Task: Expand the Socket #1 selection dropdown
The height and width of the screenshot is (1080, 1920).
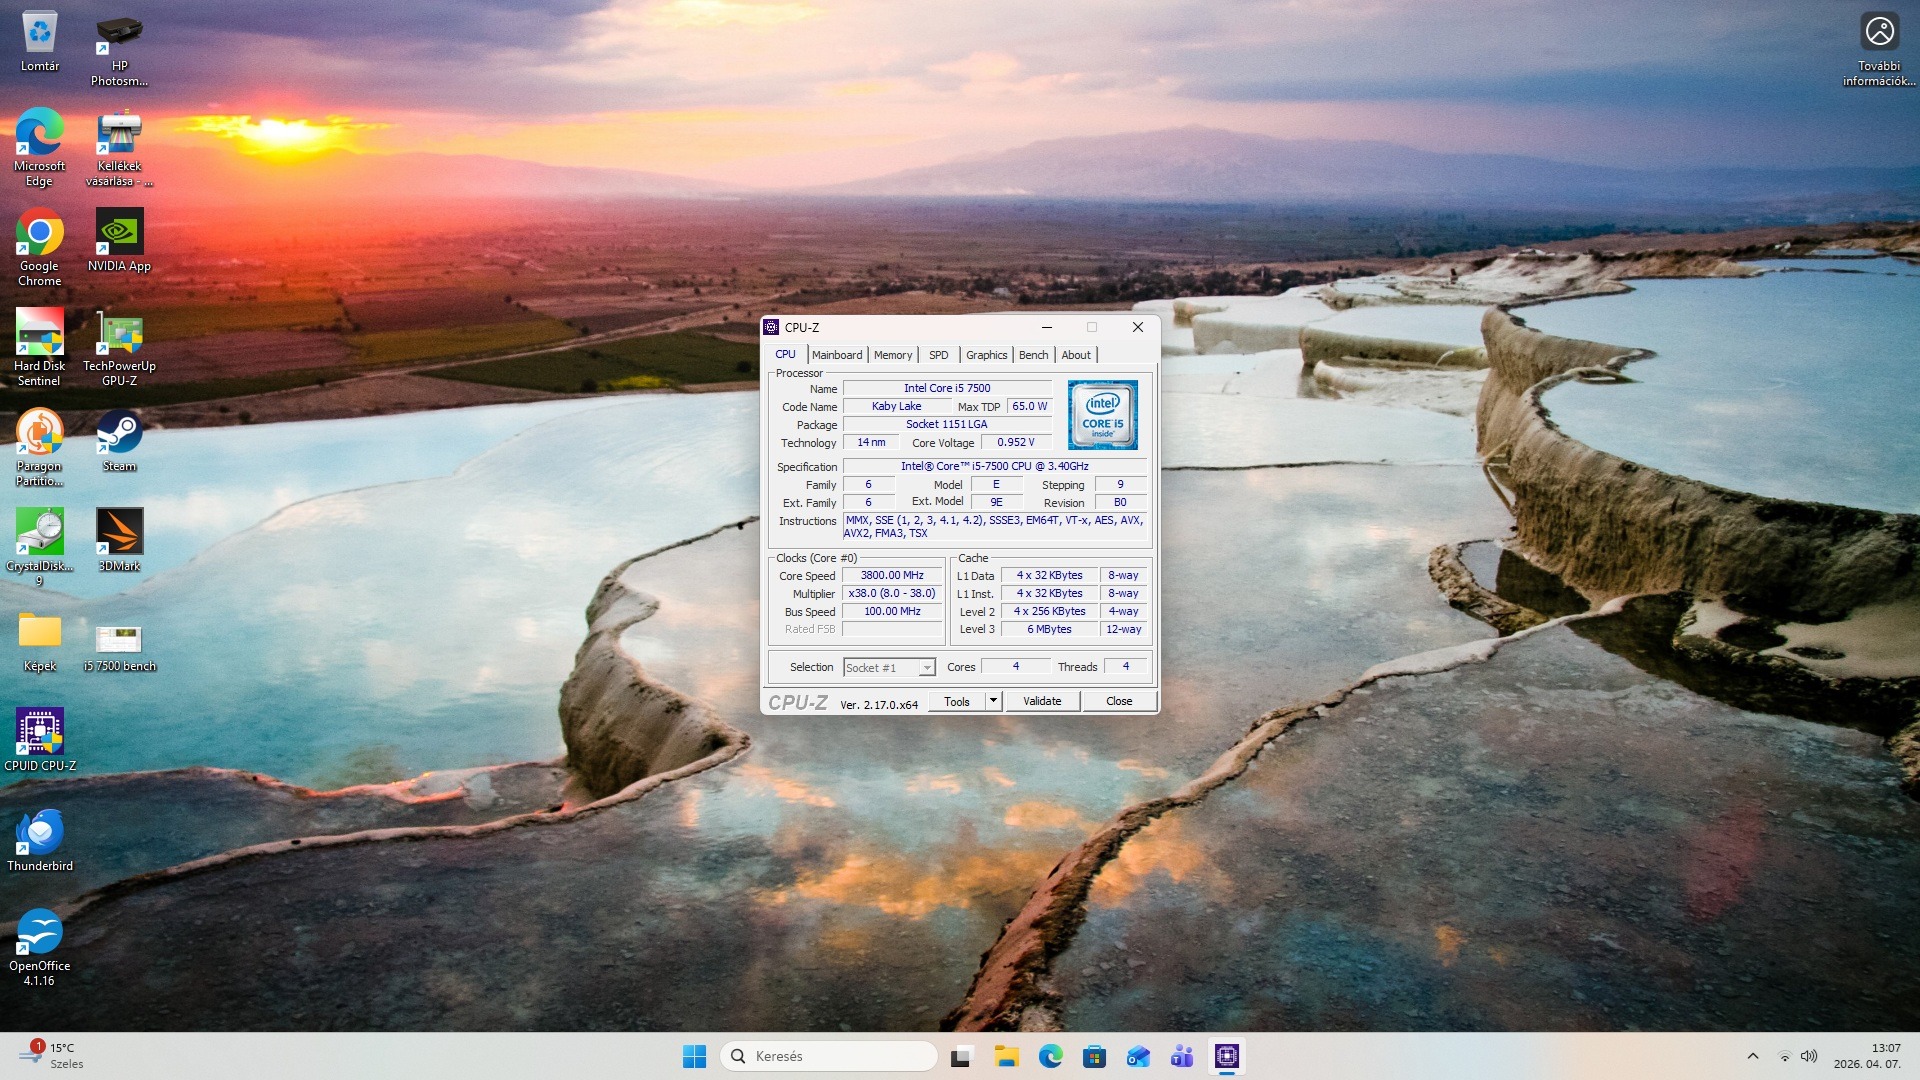Action: tap(927, 668)
